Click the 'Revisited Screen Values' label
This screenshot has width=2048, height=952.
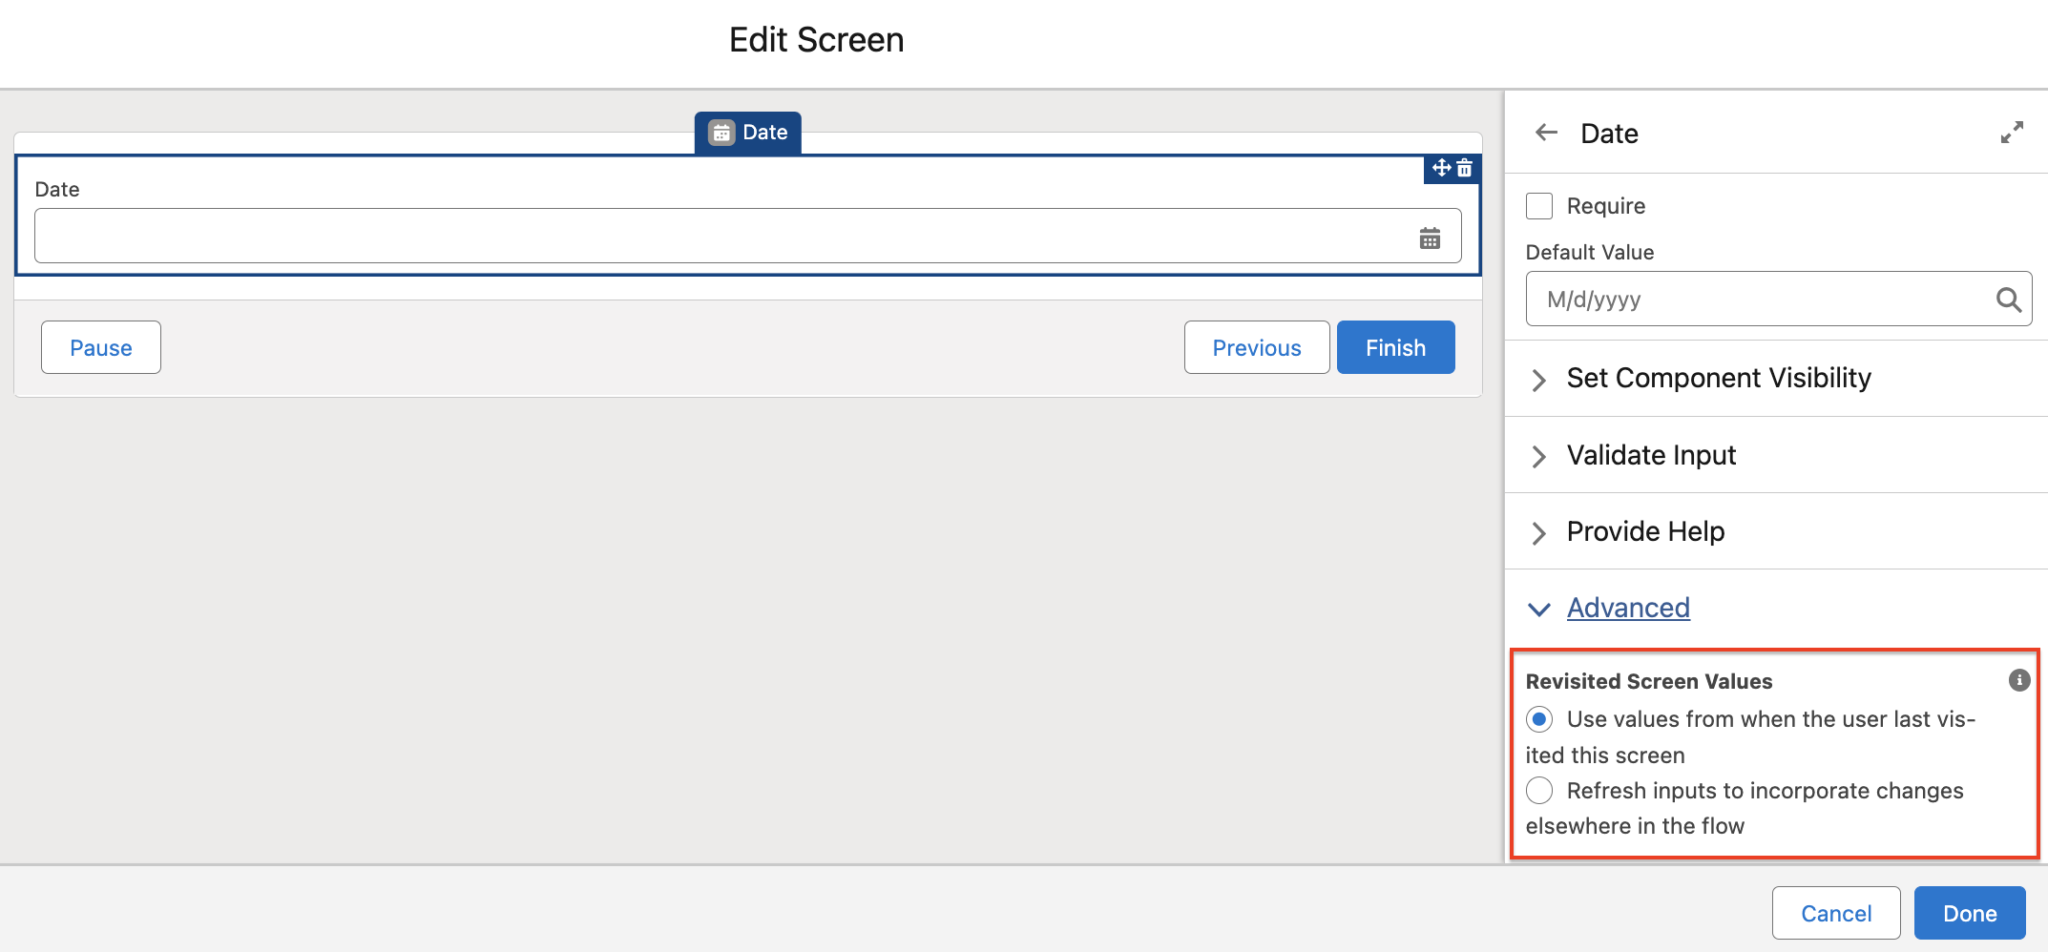pos(1649,681)
